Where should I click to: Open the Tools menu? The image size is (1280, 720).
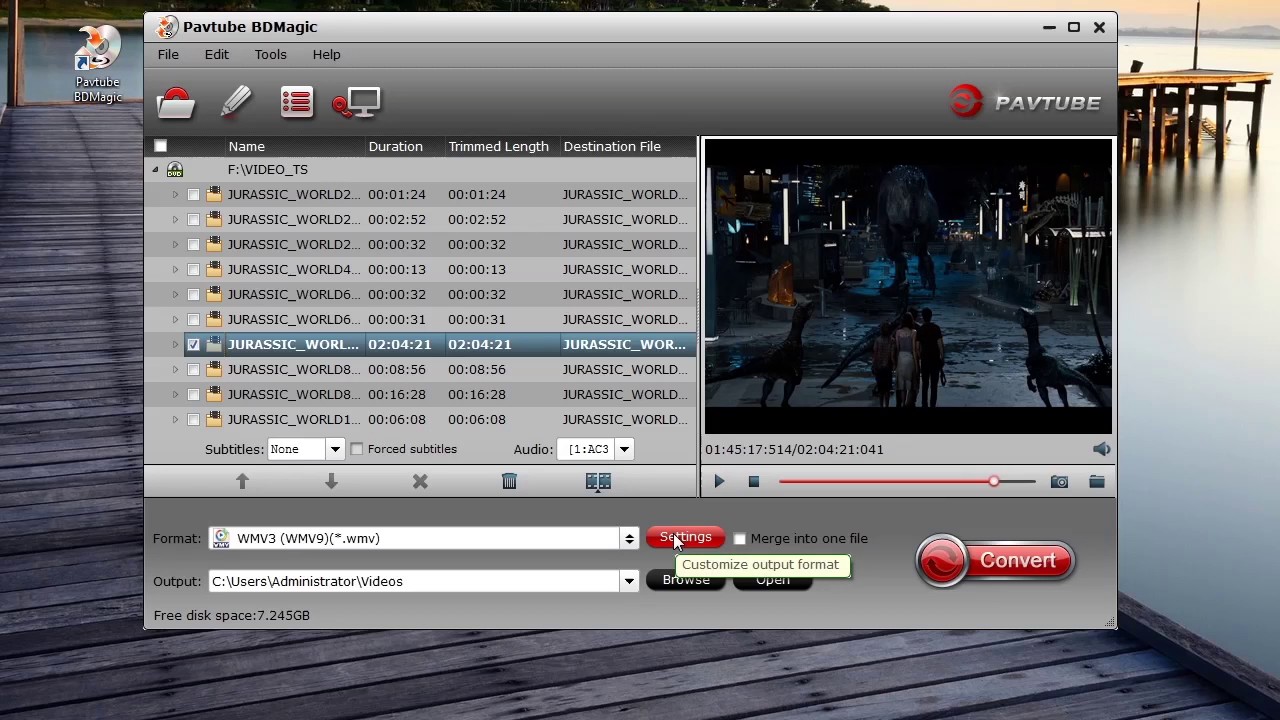pyautogui.click(x=270, y=54)
